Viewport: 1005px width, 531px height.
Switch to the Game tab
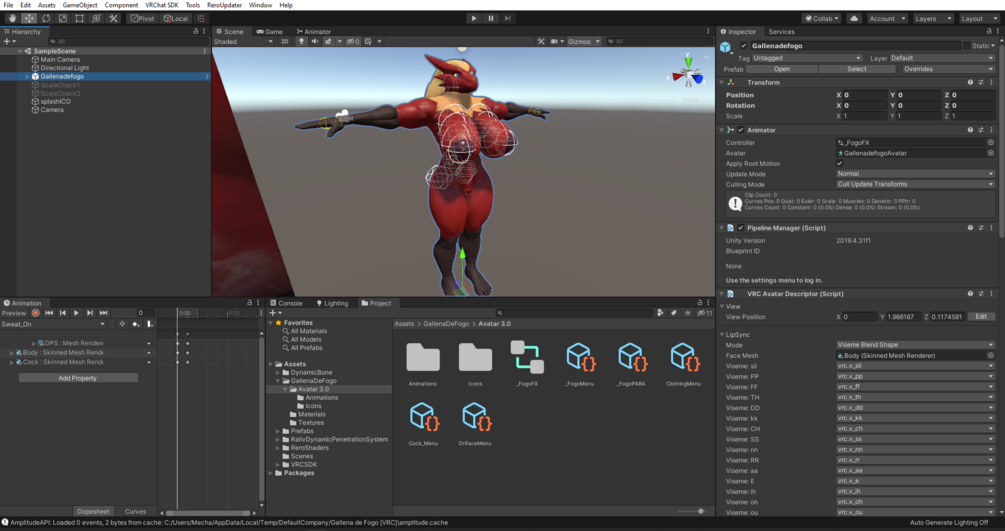270,31
